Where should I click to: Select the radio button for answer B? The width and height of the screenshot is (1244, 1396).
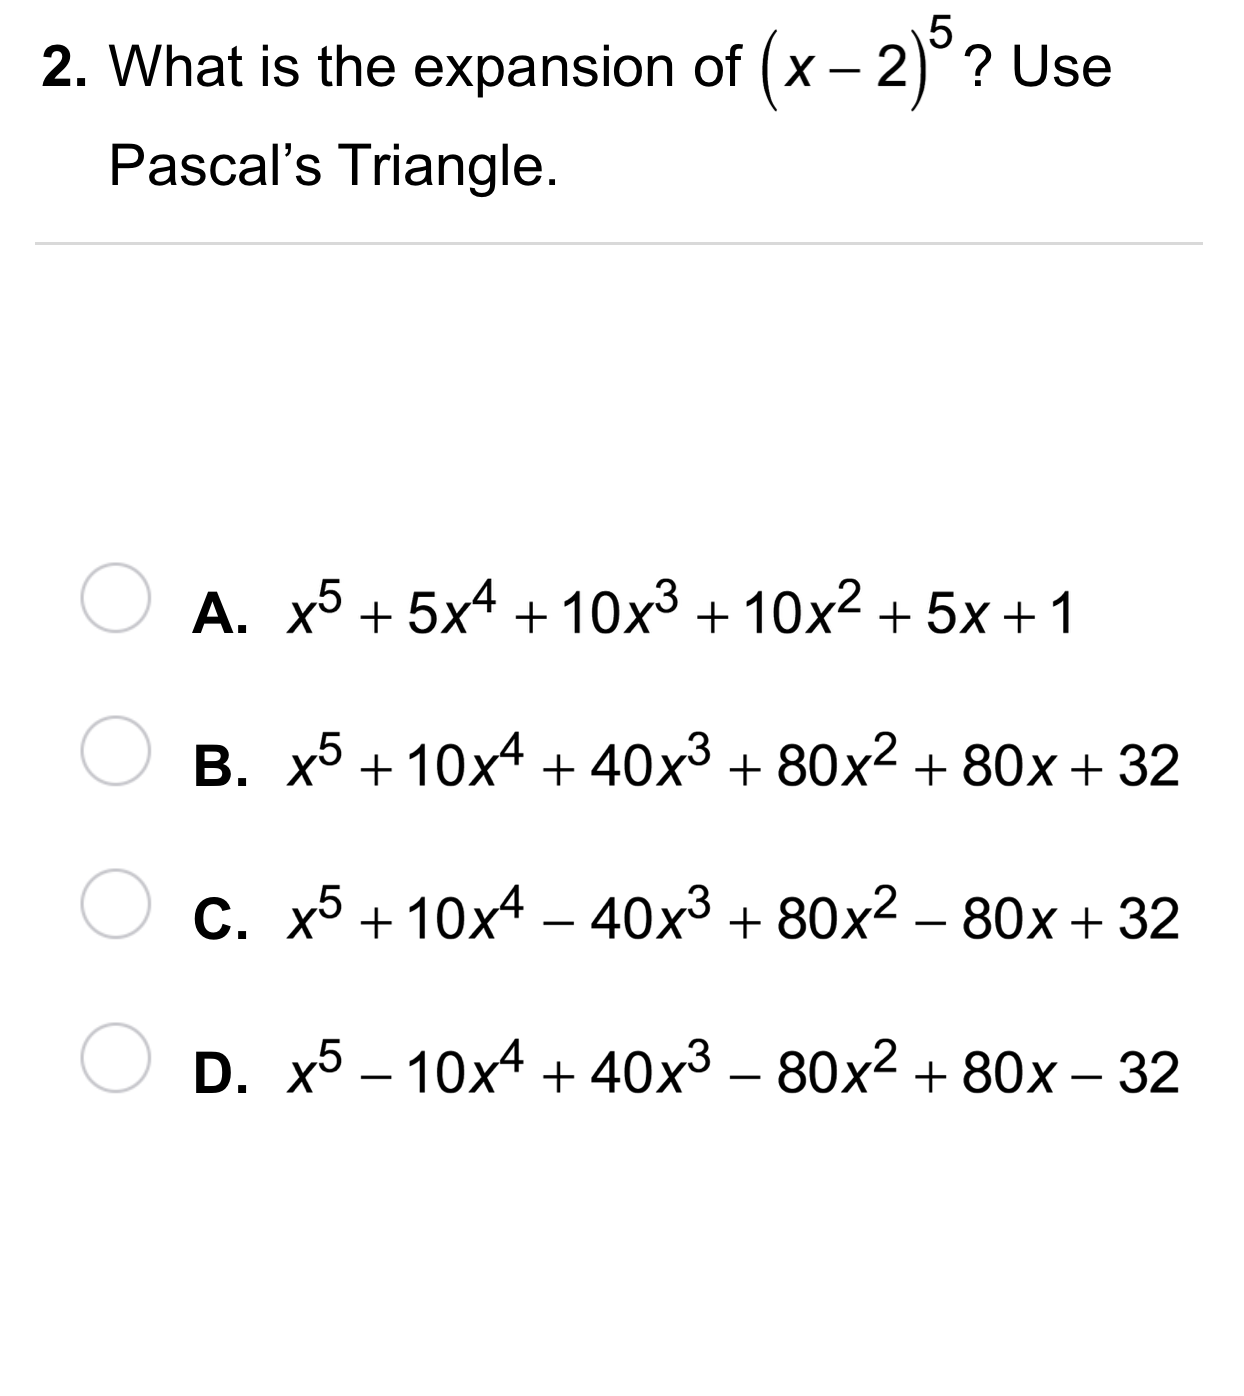tap(117, 752)
